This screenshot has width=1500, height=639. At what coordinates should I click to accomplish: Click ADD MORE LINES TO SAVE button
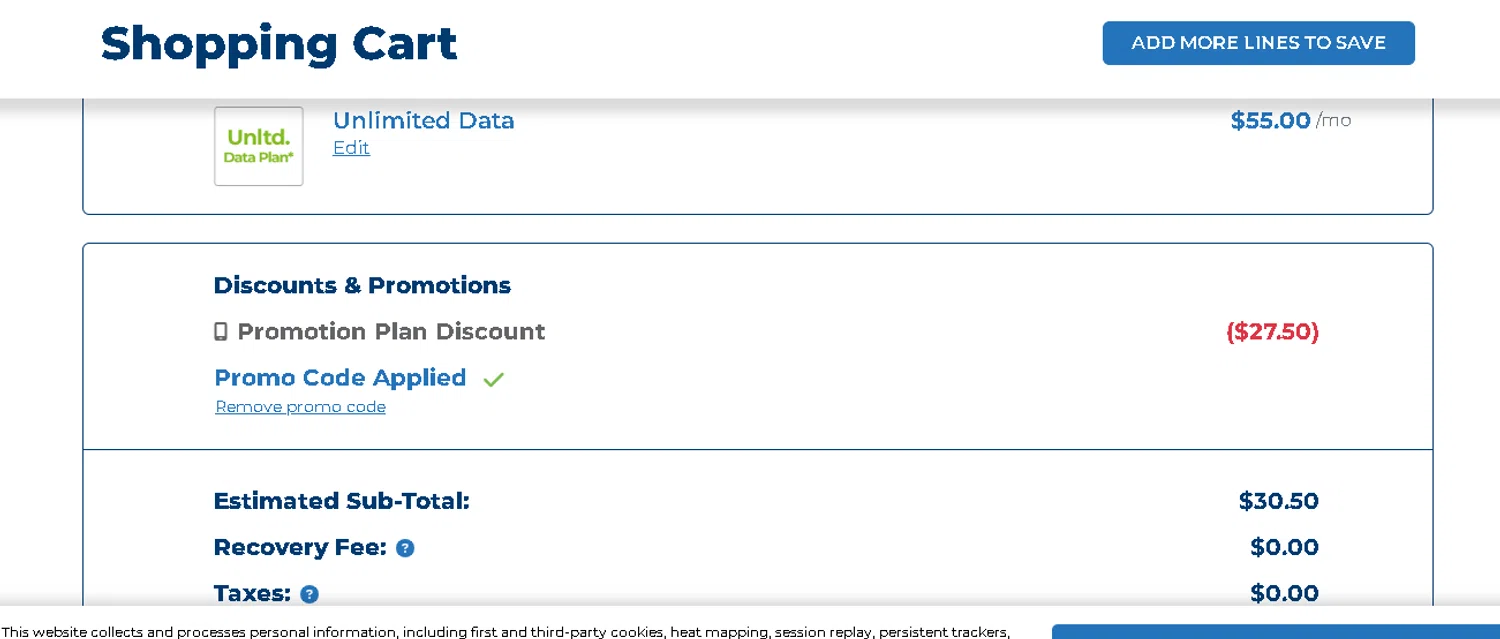1258,43
